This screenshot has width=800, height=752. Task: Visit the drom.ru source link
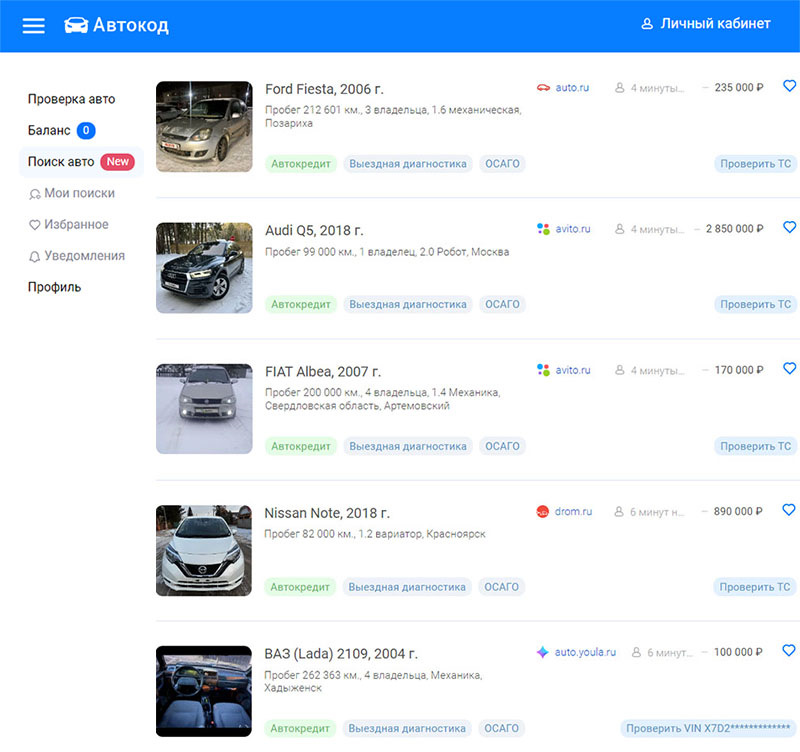coord(573,512)
